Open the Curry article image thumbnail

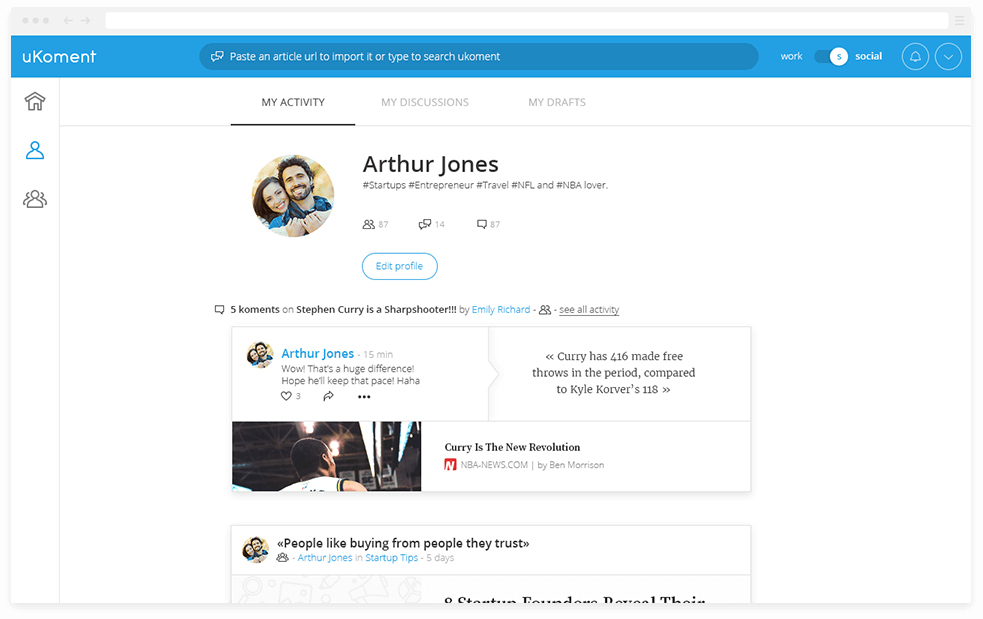326,456
